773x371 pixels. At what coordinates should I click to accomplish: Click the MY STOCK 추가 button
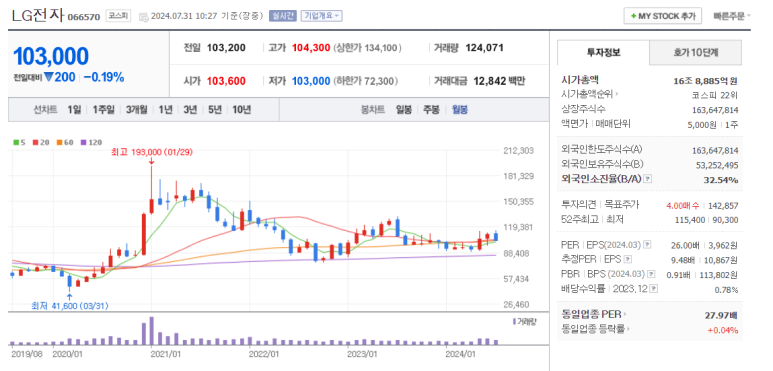click(662, 16)
